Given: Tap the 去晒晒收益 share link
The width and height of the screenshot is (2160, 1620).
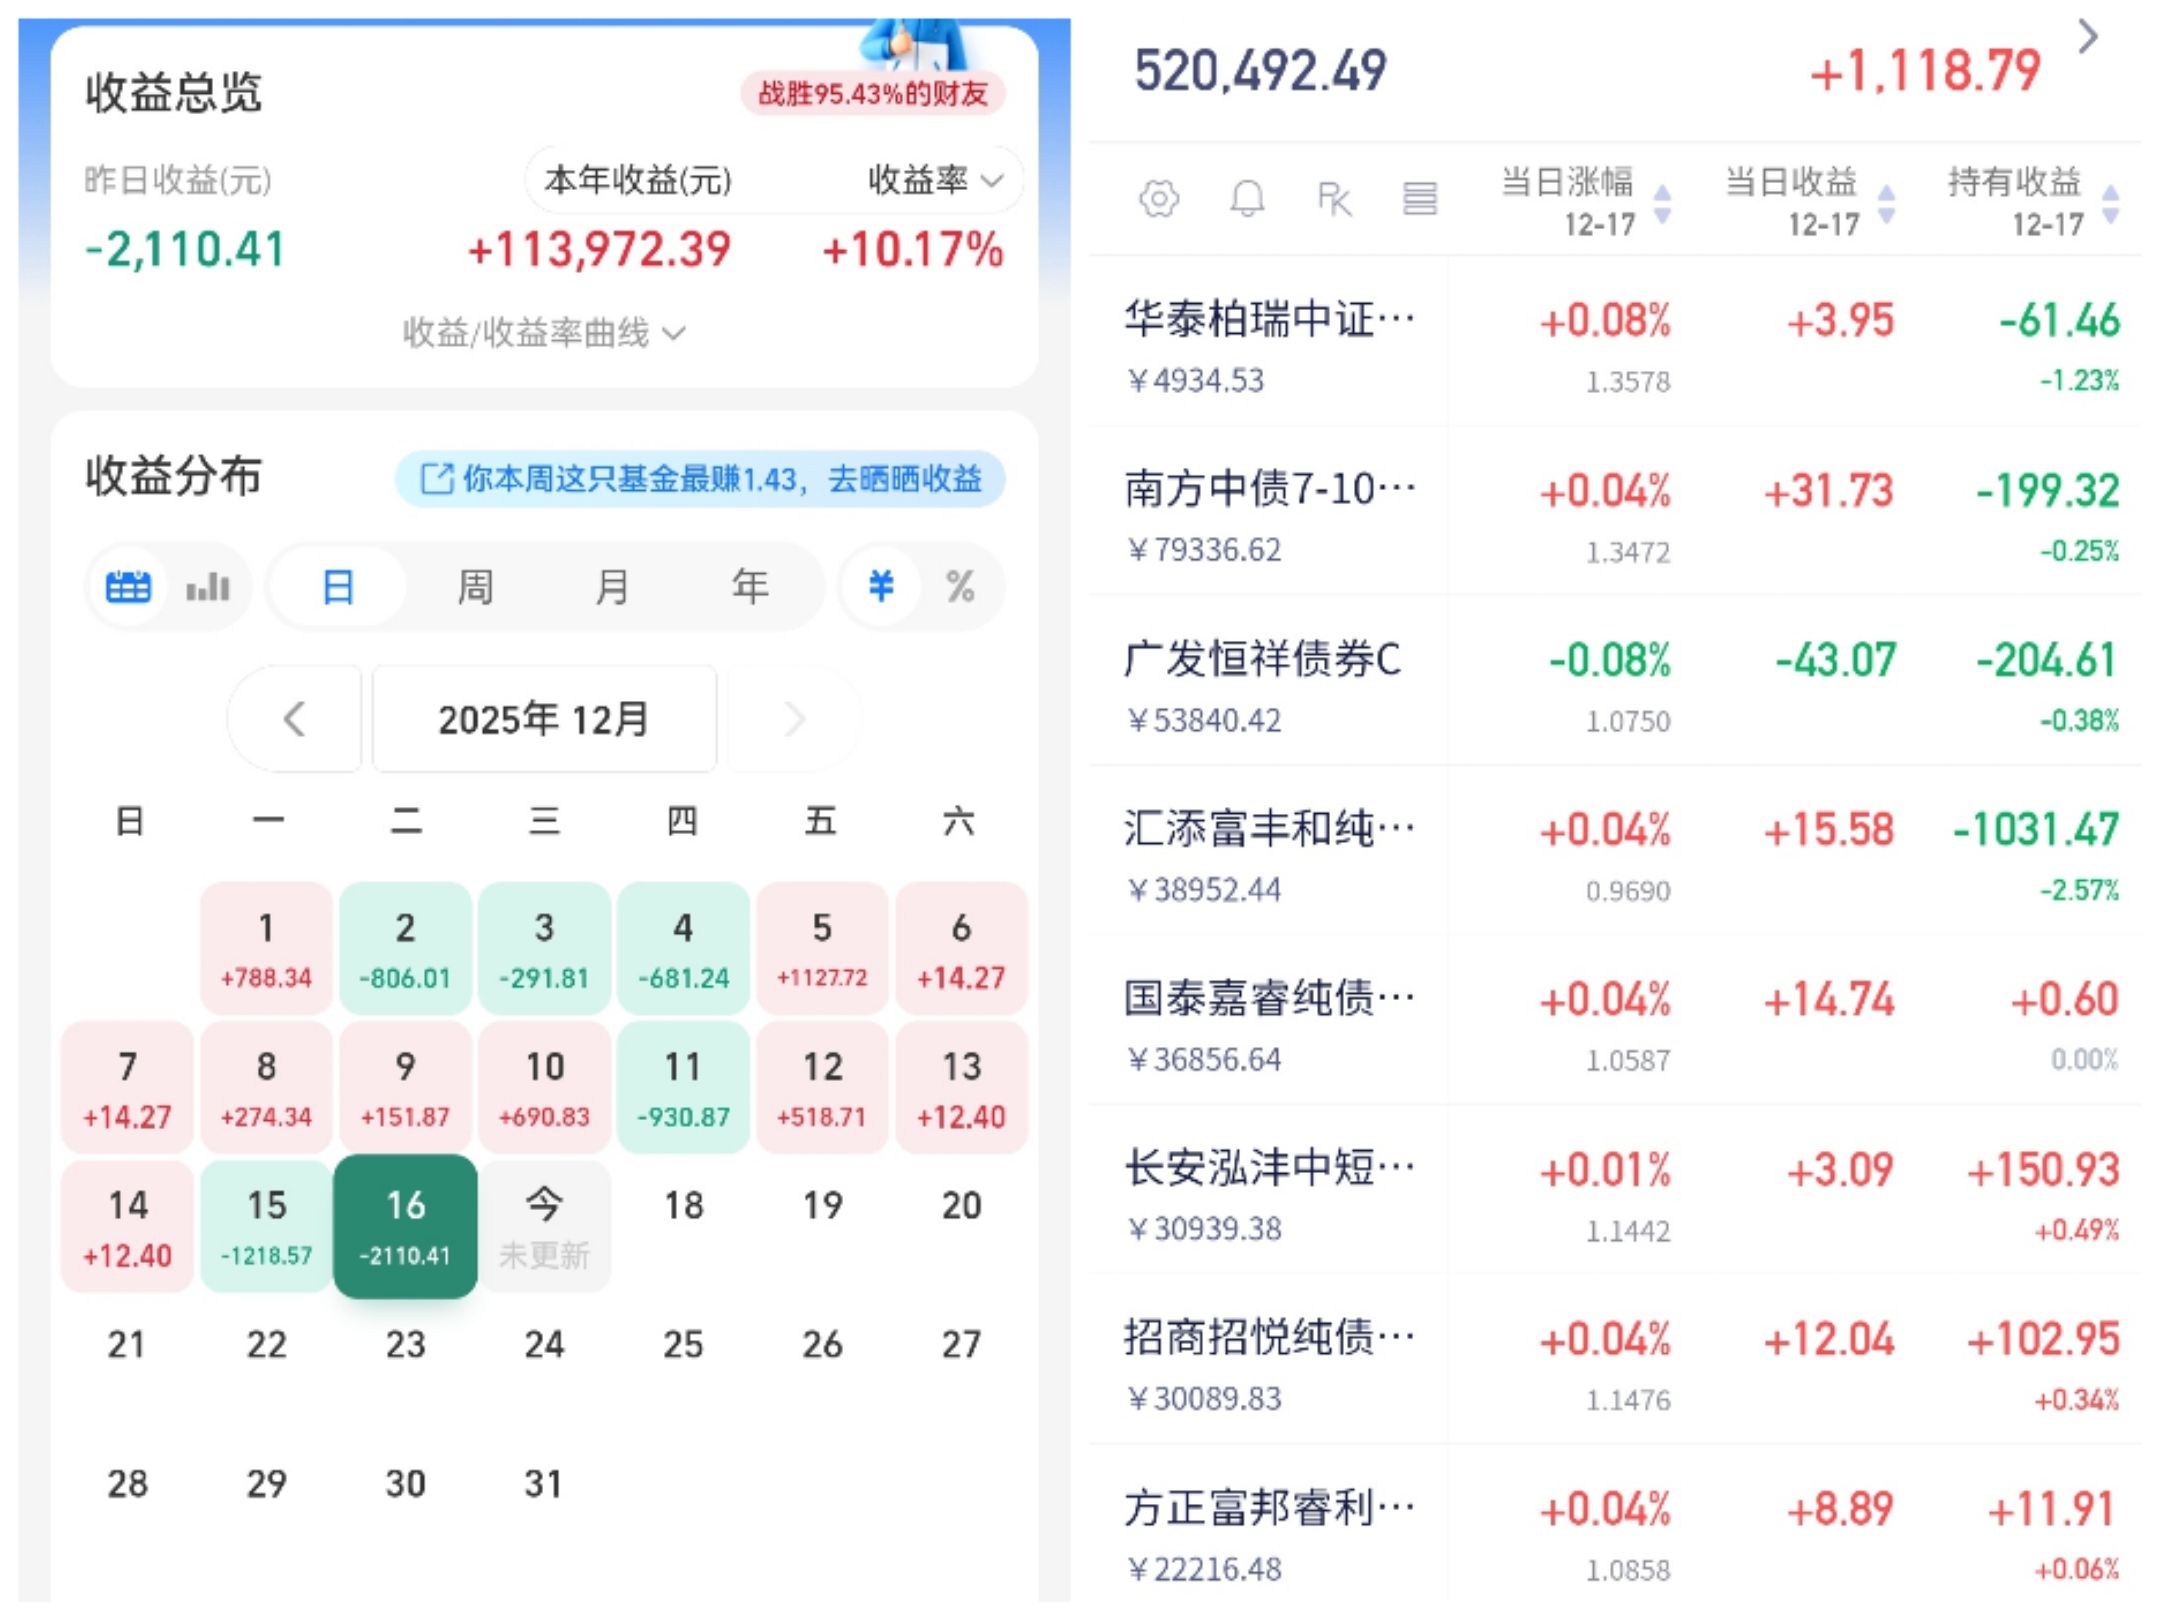Looking at the screenshot, I should (x=903, y=479).
